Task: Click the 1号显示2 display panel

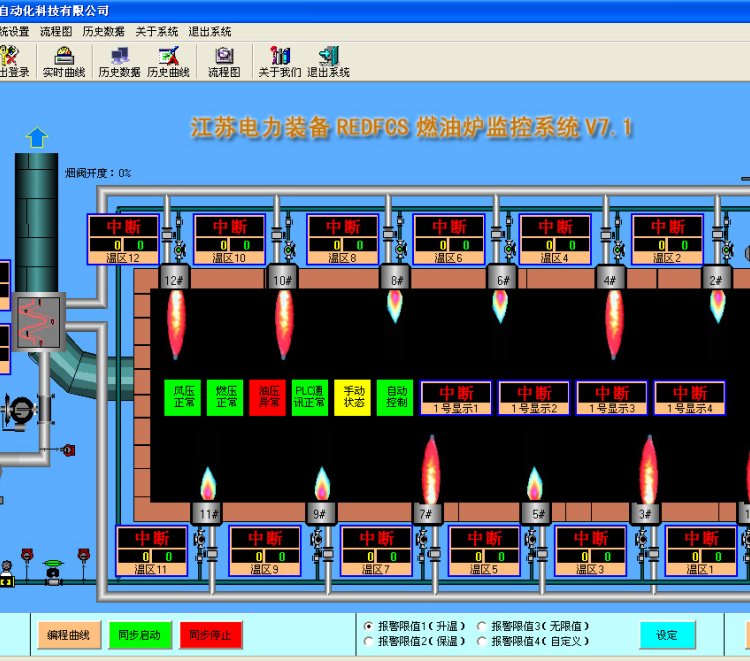Action: click(x=534, y=398)
